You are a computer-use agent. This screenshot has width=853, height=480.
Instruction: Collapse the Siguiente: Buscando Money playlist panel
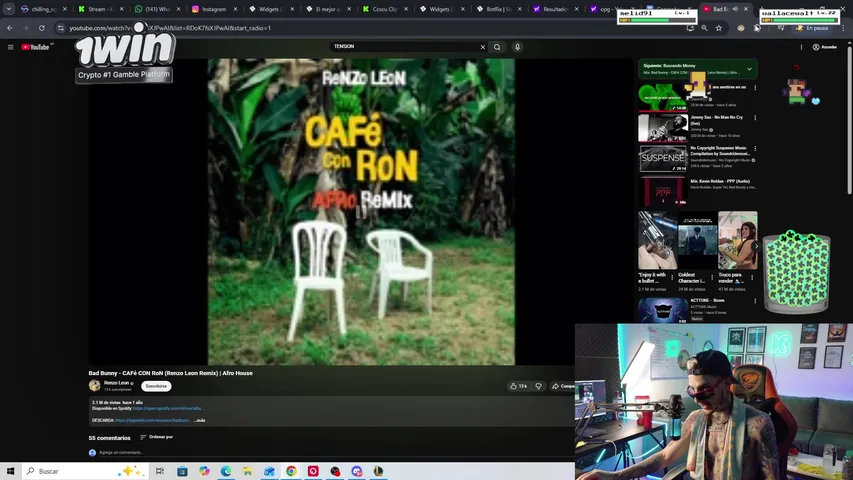pos(749,69)
